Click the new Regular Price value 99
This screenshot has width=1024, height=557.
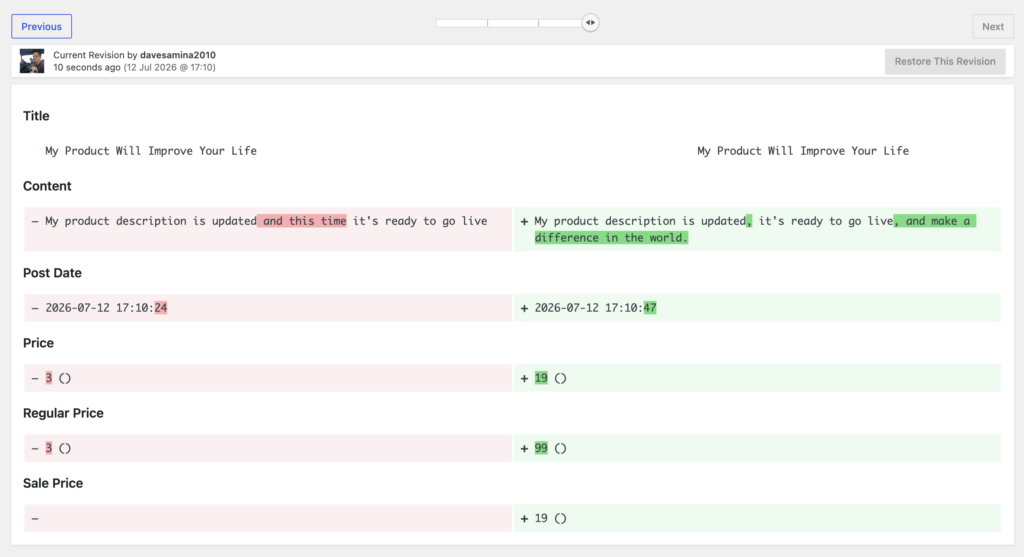[x=541, y=448]
